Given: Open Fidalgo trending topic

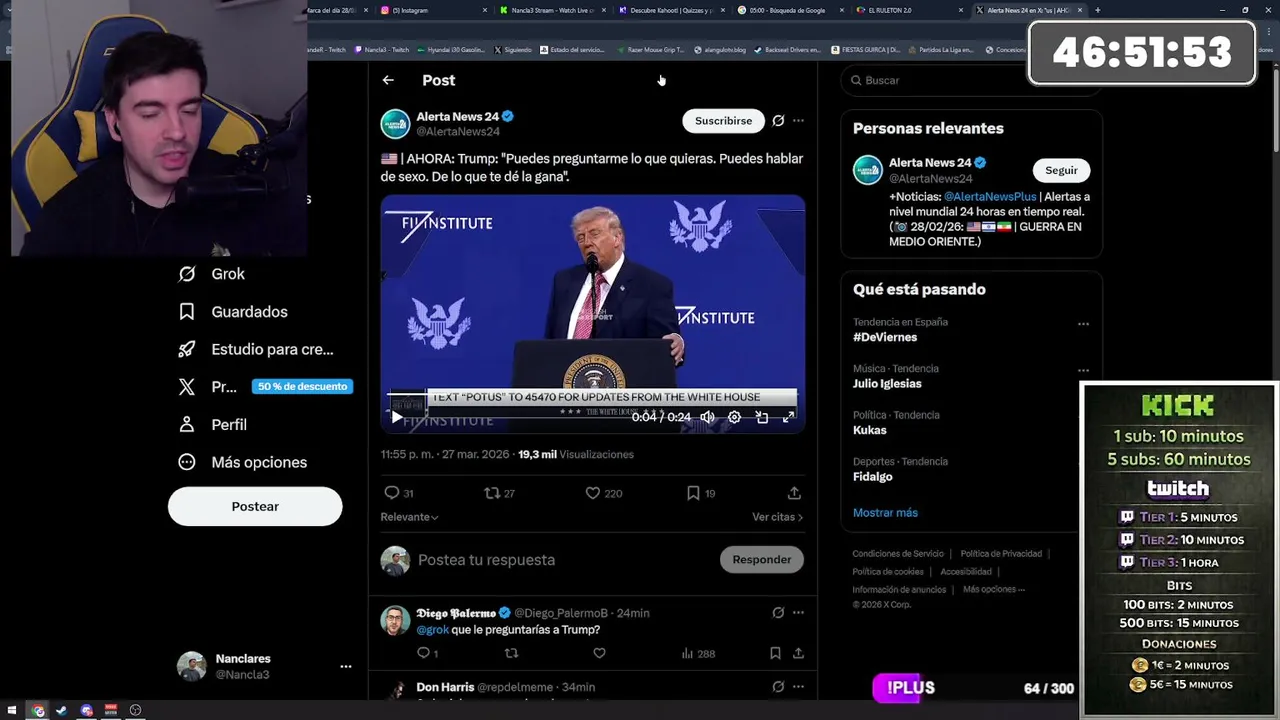Looking at the screenshot, I should pyautogui.click(x=873, y=477).
